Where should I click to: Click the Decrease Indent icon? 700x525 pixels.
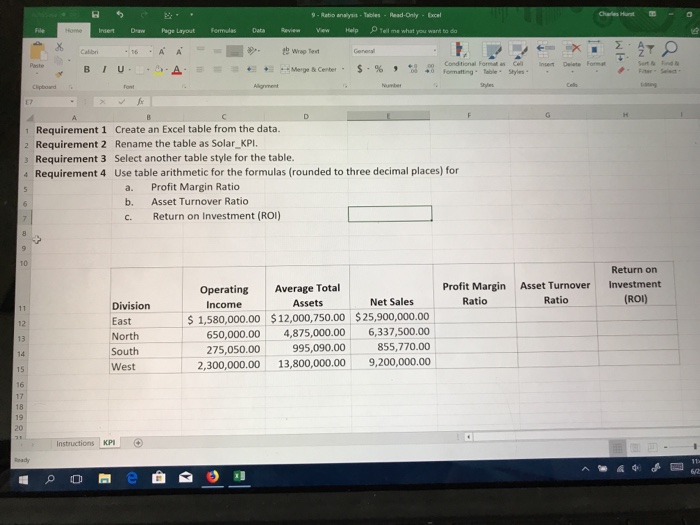coord(251,69)
